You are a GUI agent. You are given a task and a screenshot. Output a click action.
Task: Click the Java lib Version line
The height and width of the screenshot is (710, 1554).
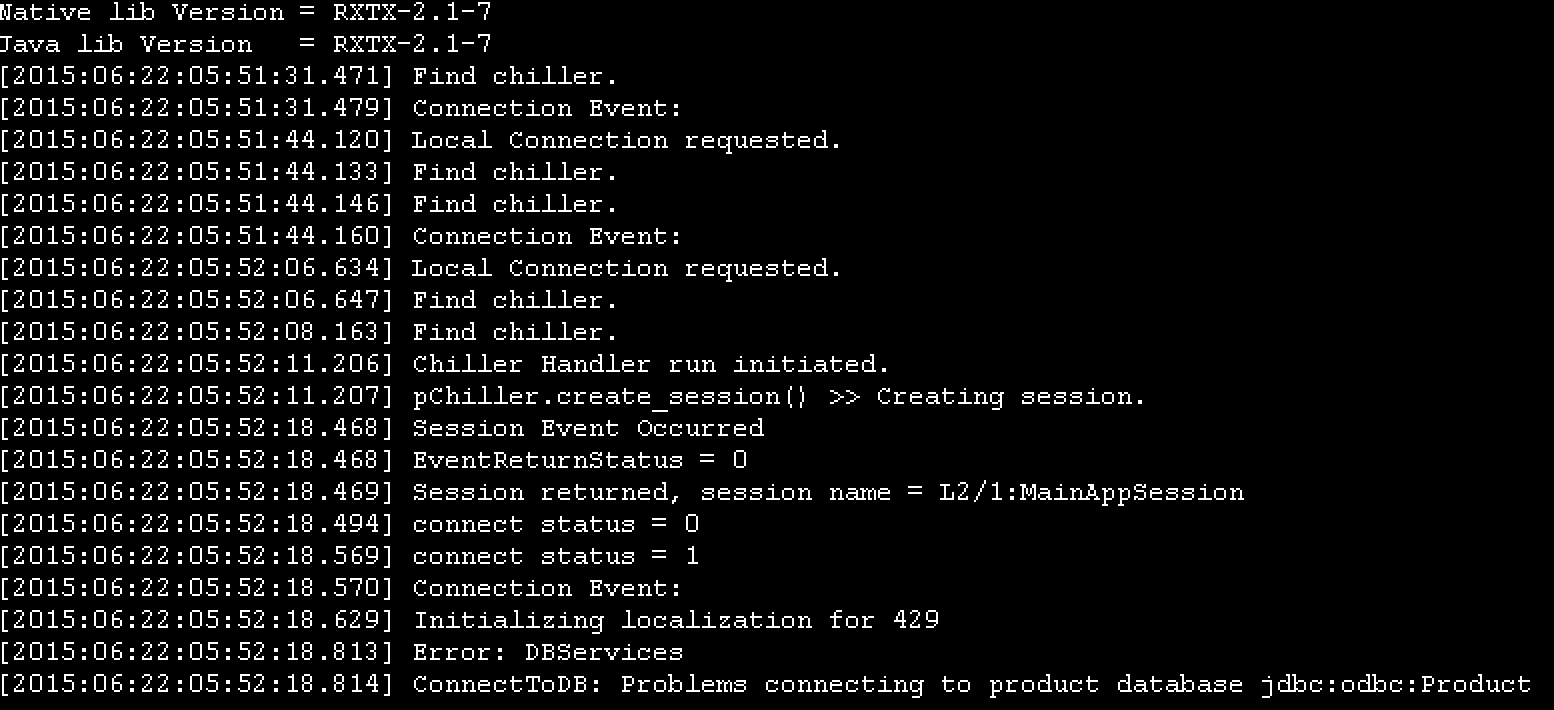pos(245,45)
